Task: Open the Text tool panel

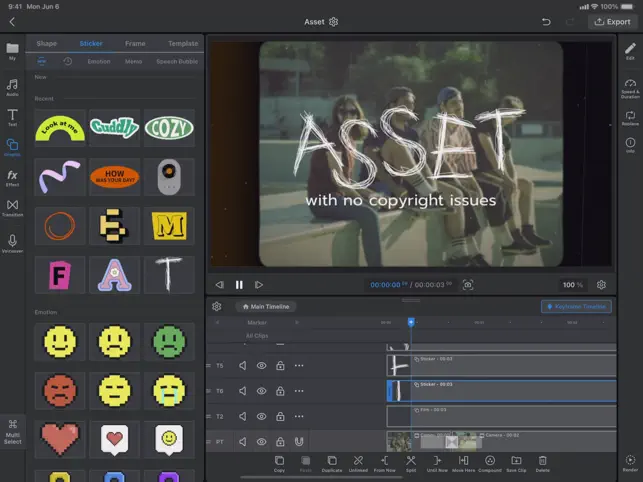Action: point(12,117)
